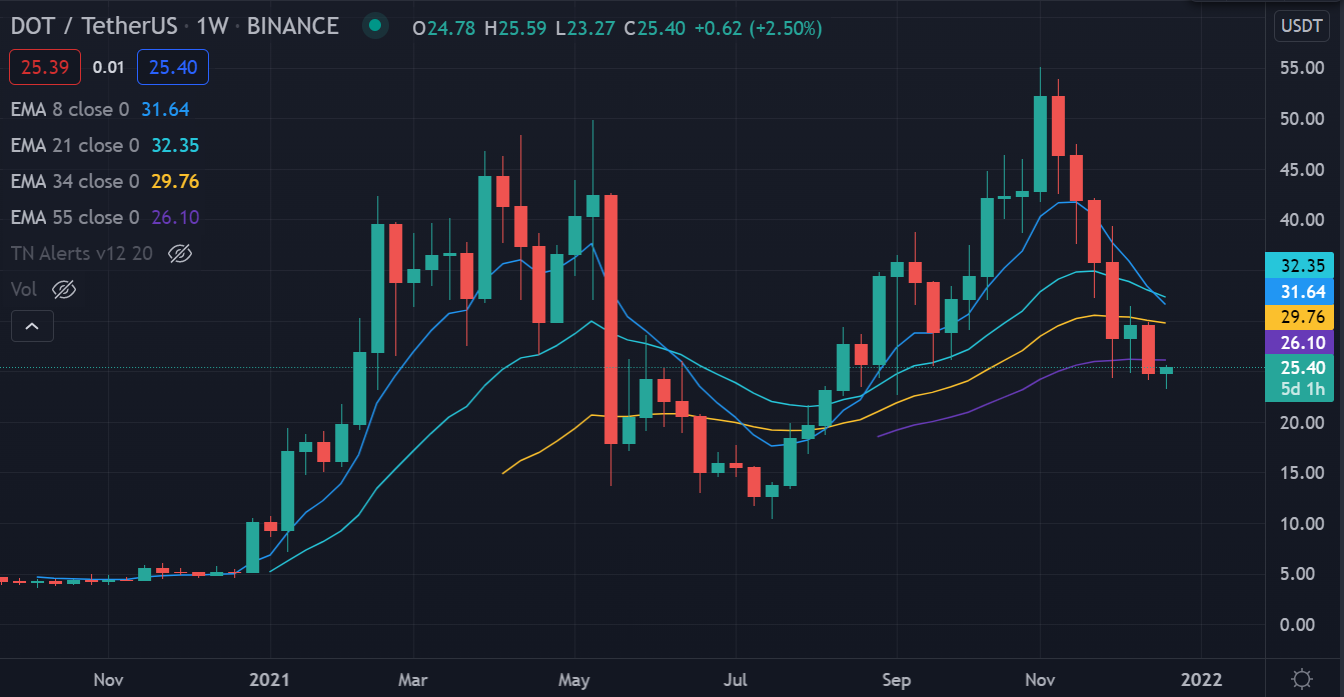
Task: Click the 26.10 purple price axis label
Action: (x=1301, y=342)
